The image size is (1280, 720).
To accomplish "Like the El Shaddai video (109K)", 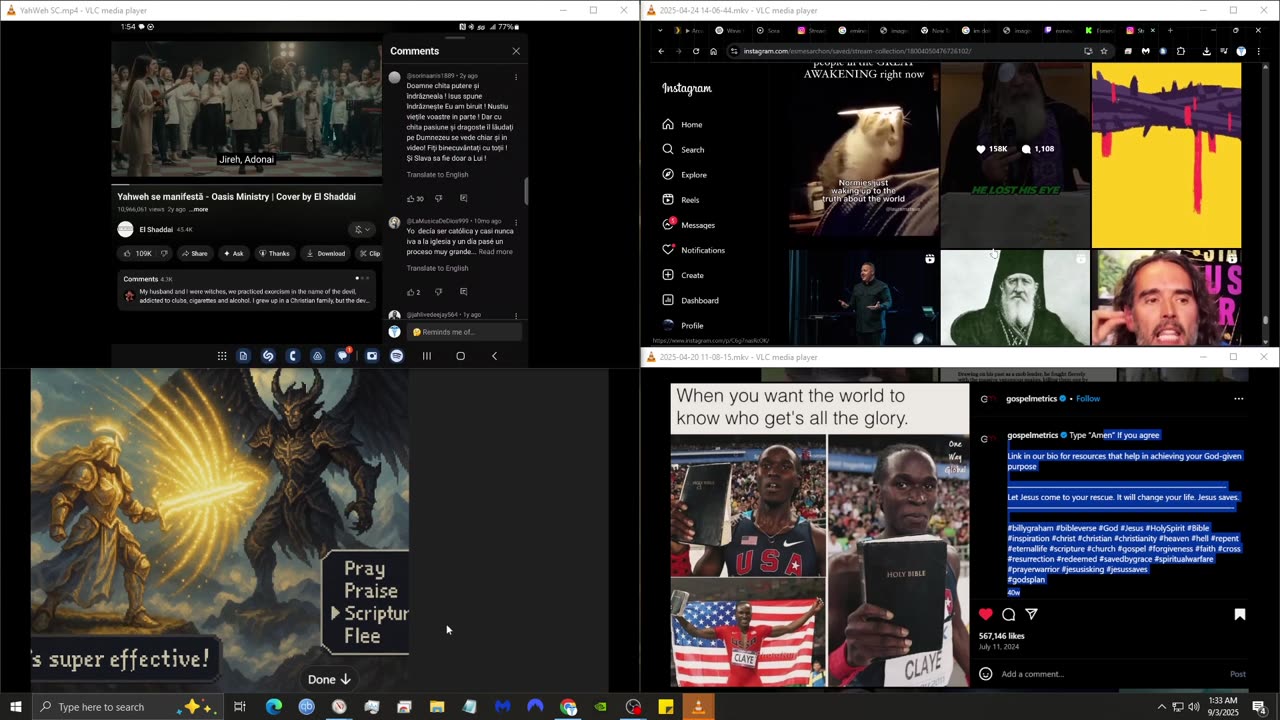I will point(138,253).
